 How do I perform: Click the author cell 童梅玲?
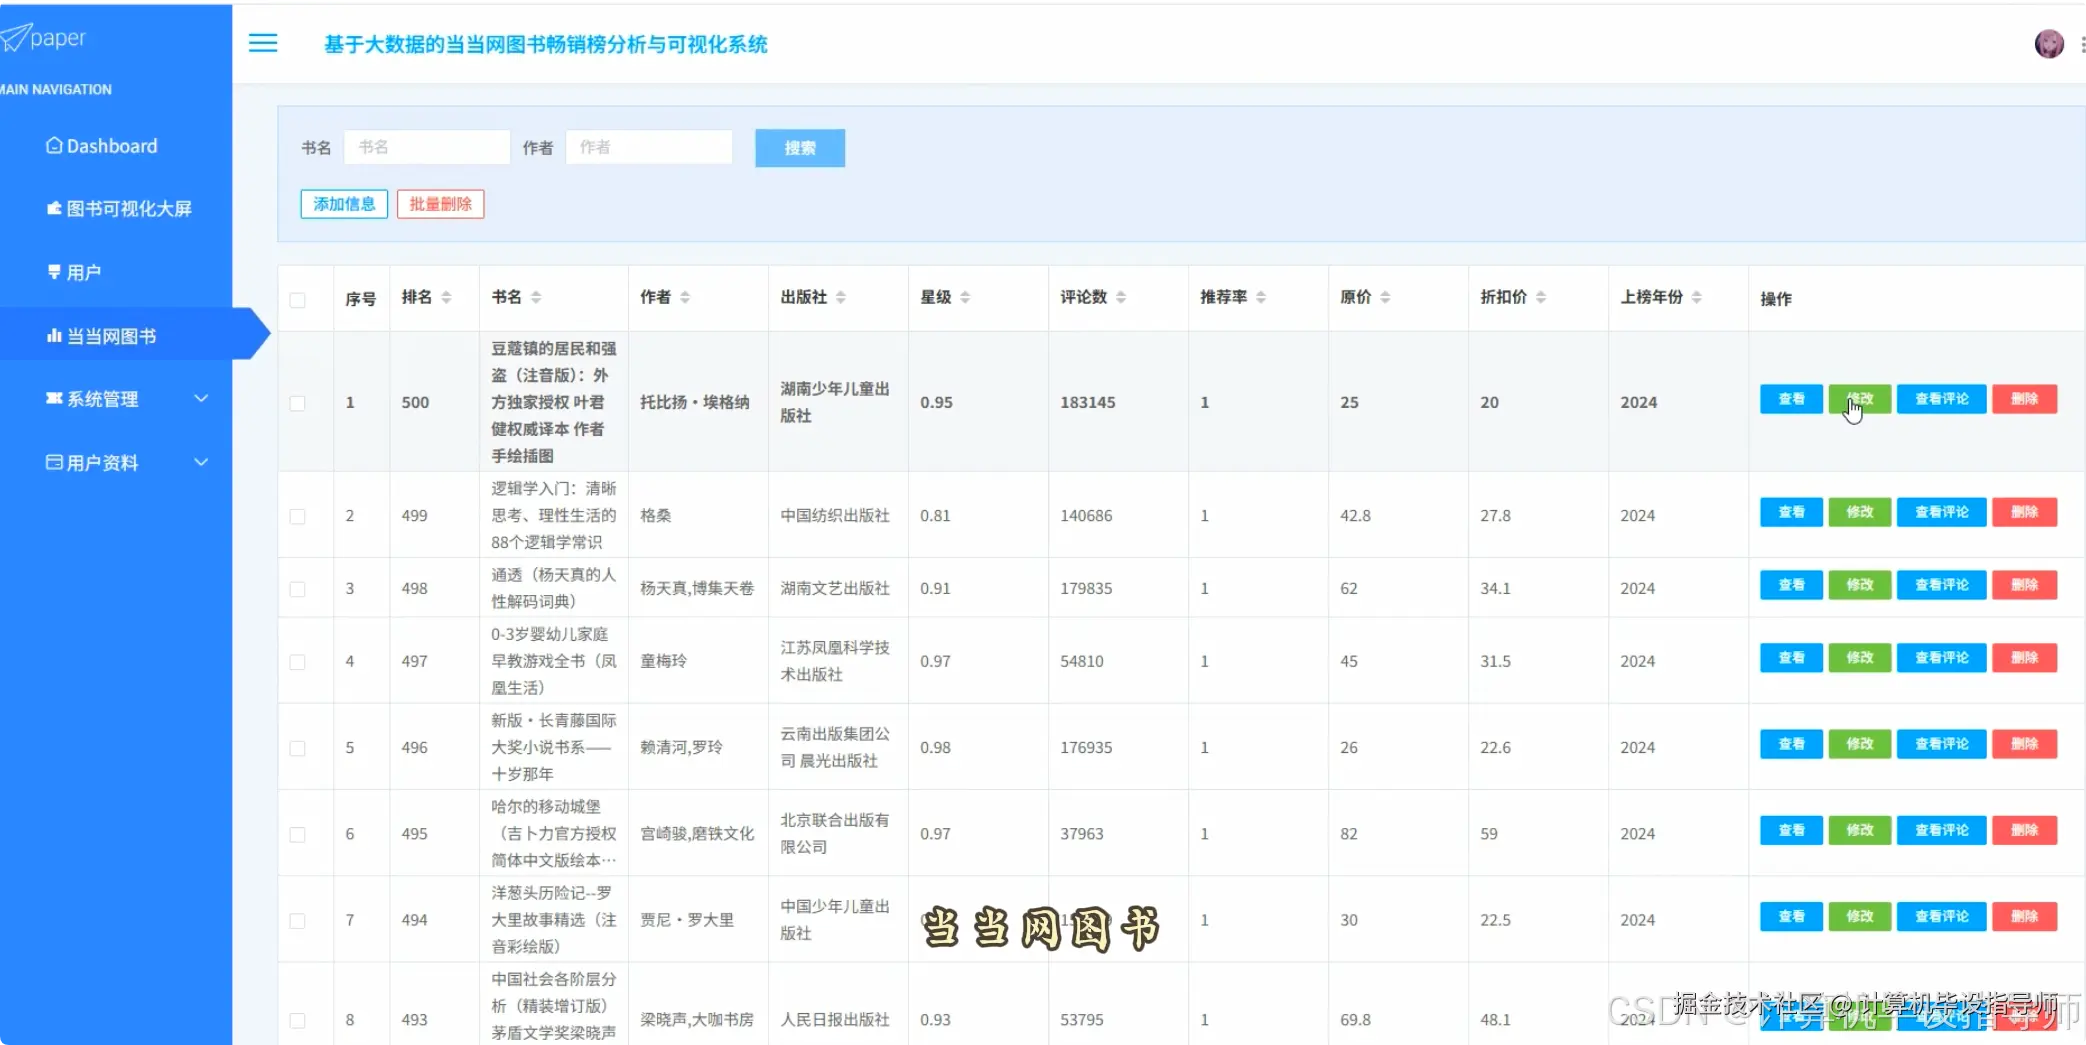(663, 661)
